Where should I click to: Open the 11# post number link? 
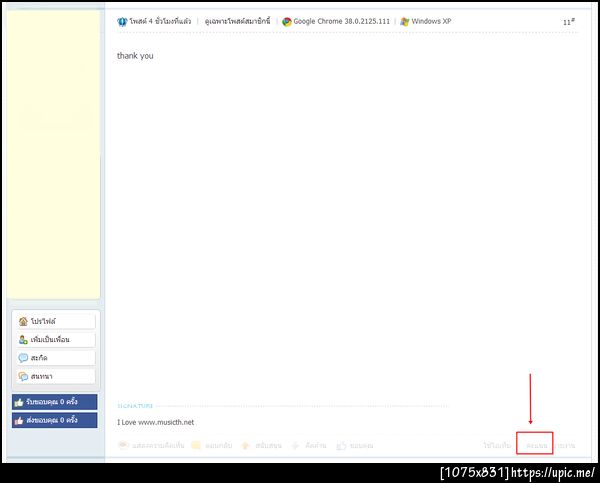569,22
